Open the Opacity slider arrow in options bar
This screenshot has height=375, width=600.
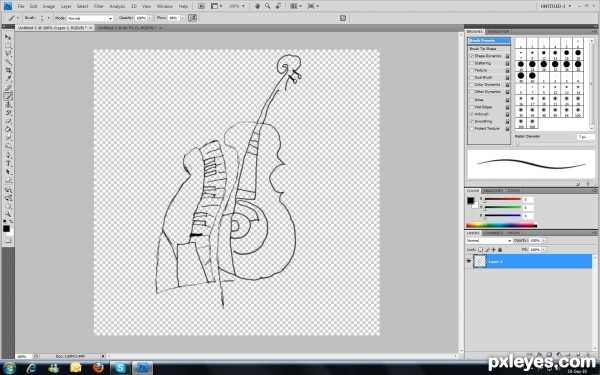(x=149, y=18)
